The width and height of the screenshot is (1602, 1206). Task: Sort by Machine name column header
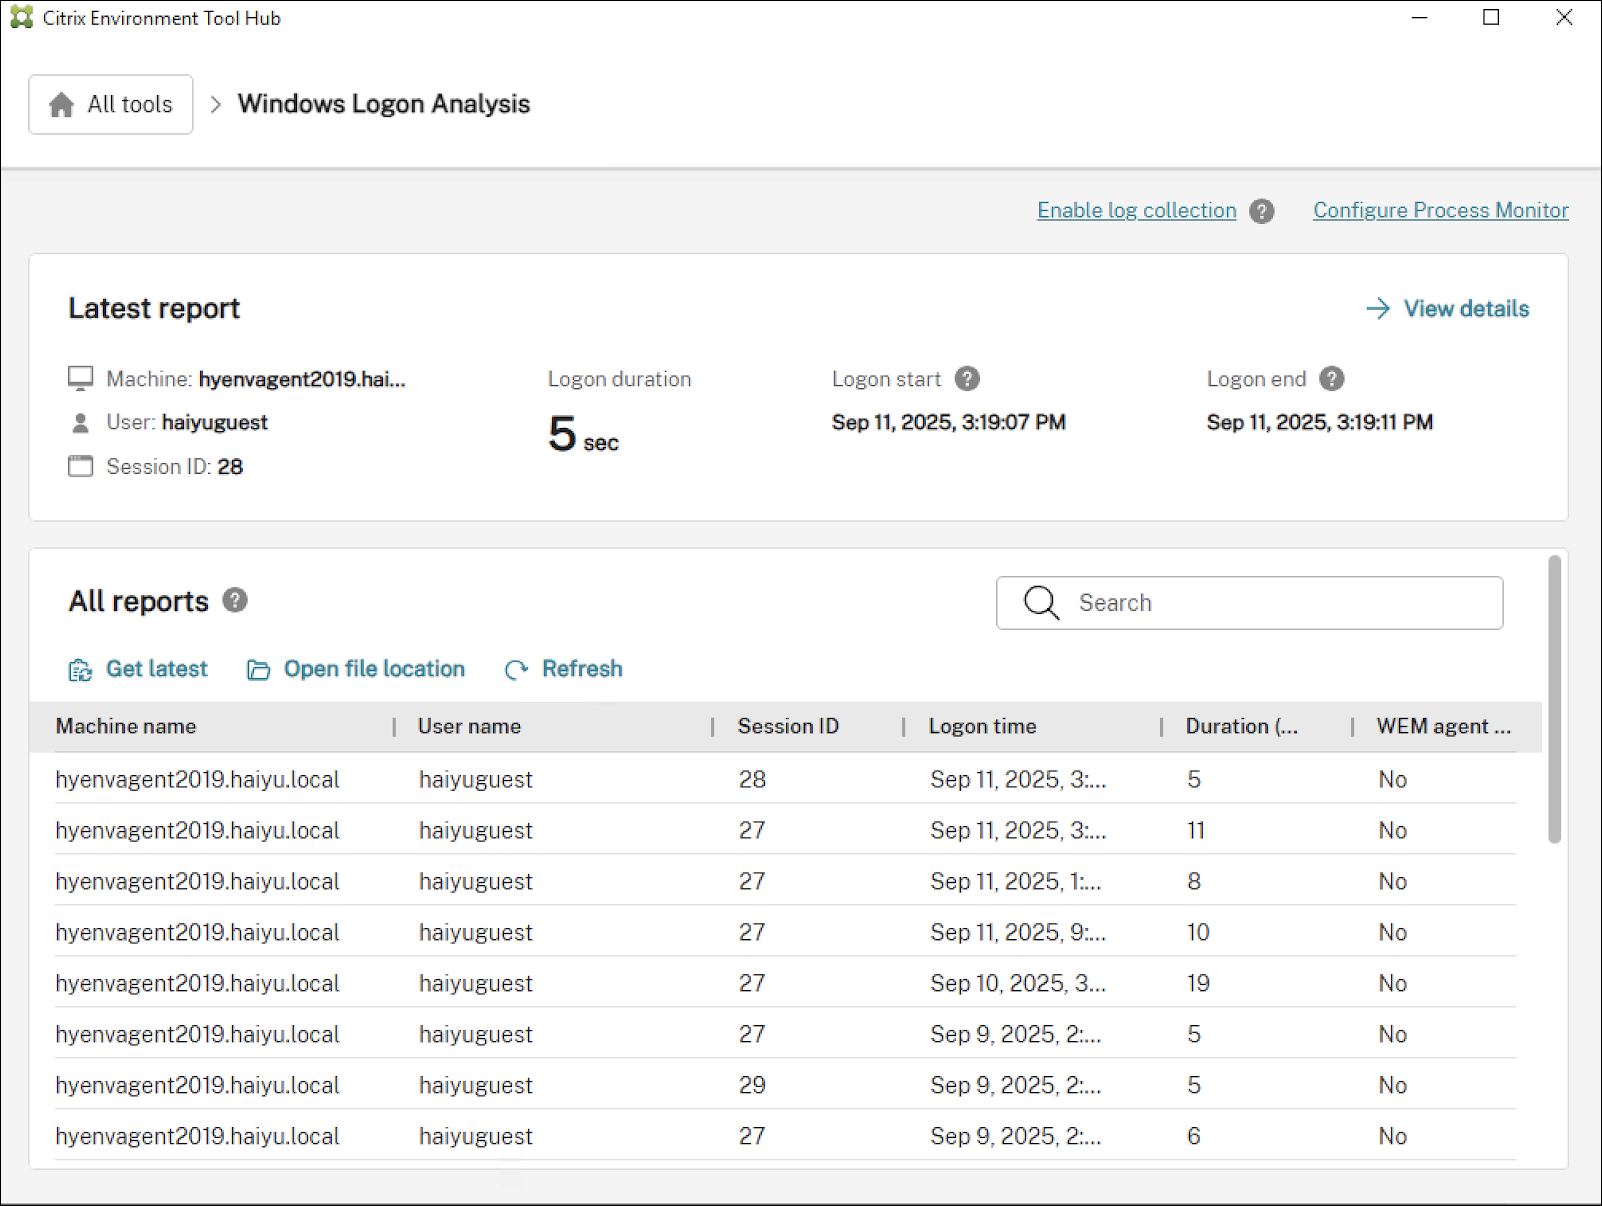tap(126, 727)
